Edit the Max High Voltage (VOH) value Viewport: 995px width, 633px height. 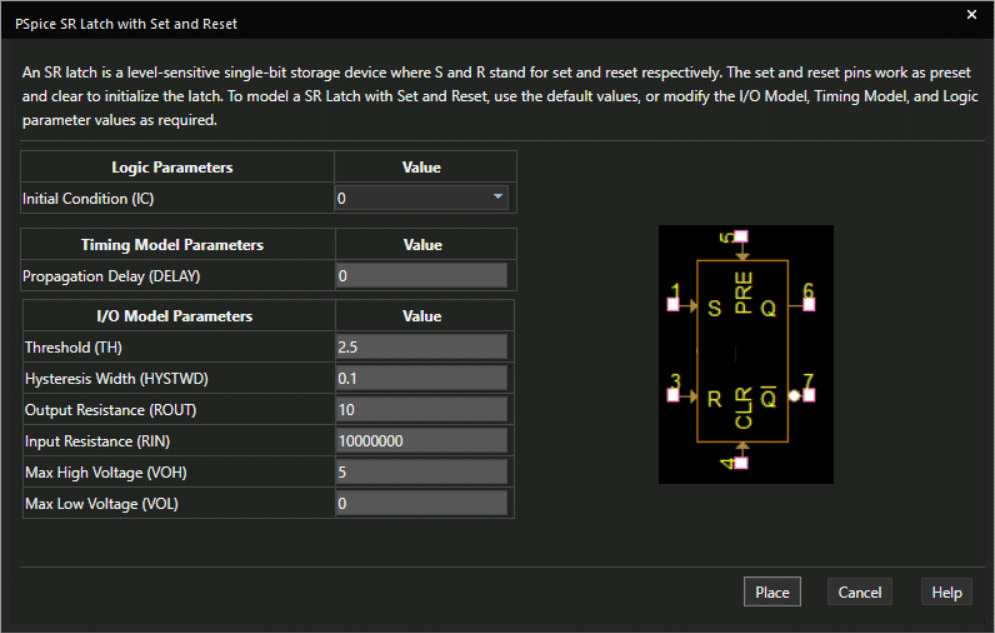pyautogui.click(x=422, y=471)
